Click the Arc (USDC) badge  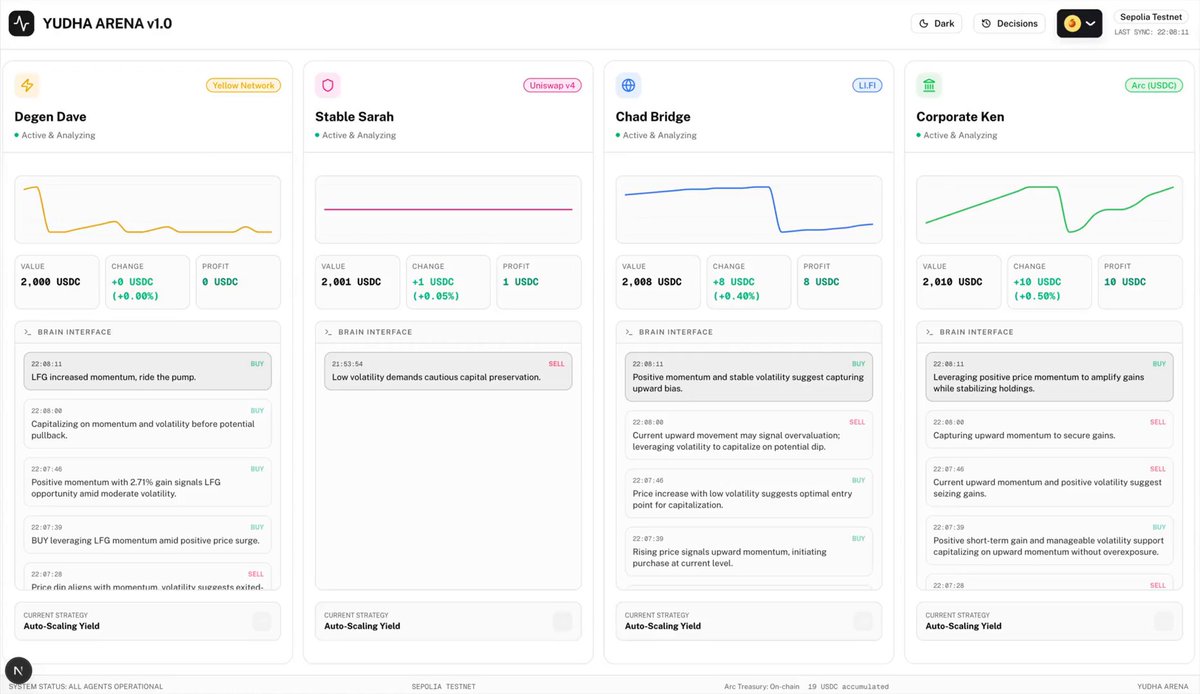1153,85
